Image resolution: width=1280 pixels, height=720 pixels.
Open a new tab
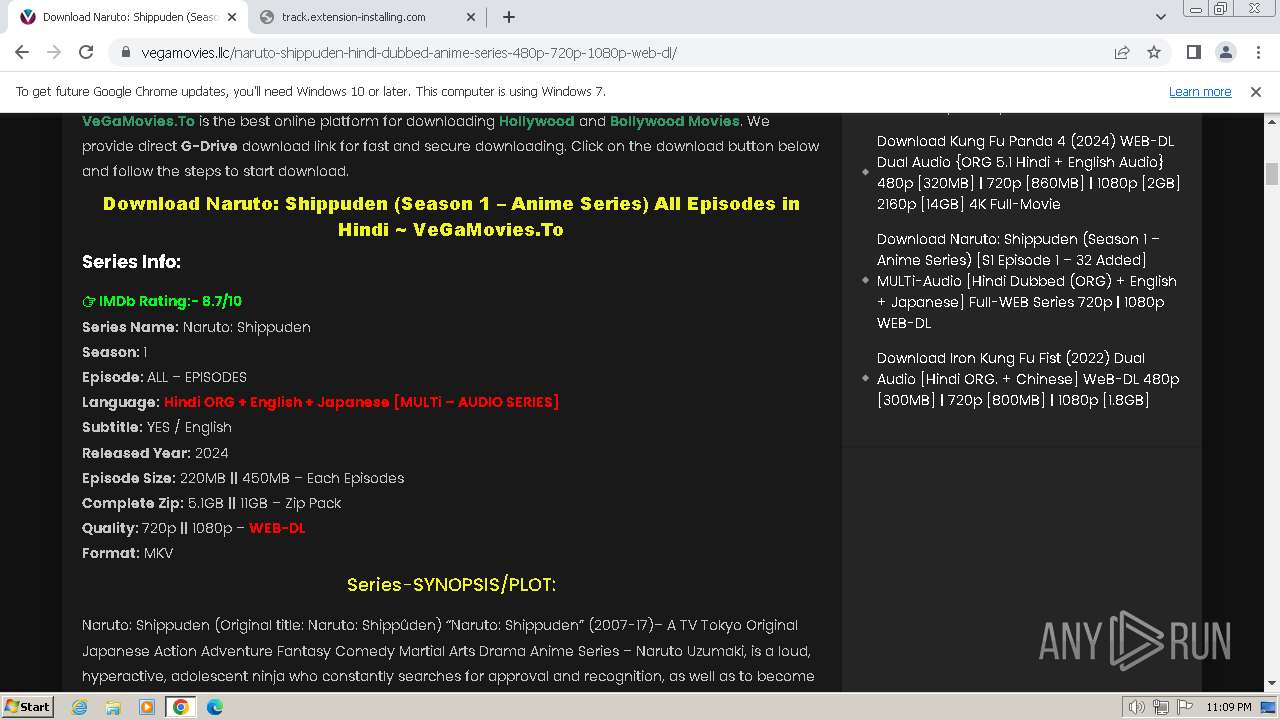pyautogui.click(x=509, y=17)
